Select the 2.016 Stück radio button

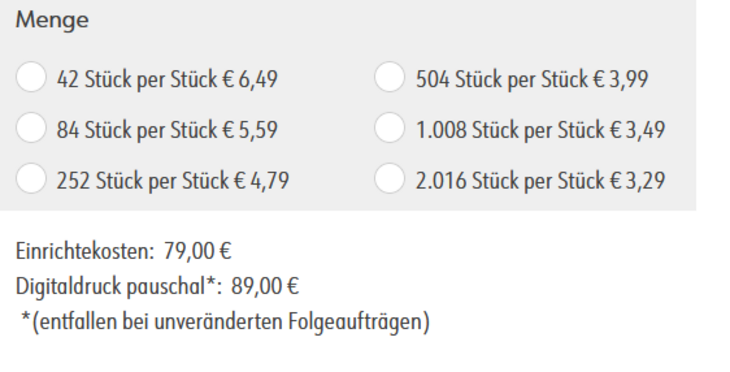pos(390,178)
